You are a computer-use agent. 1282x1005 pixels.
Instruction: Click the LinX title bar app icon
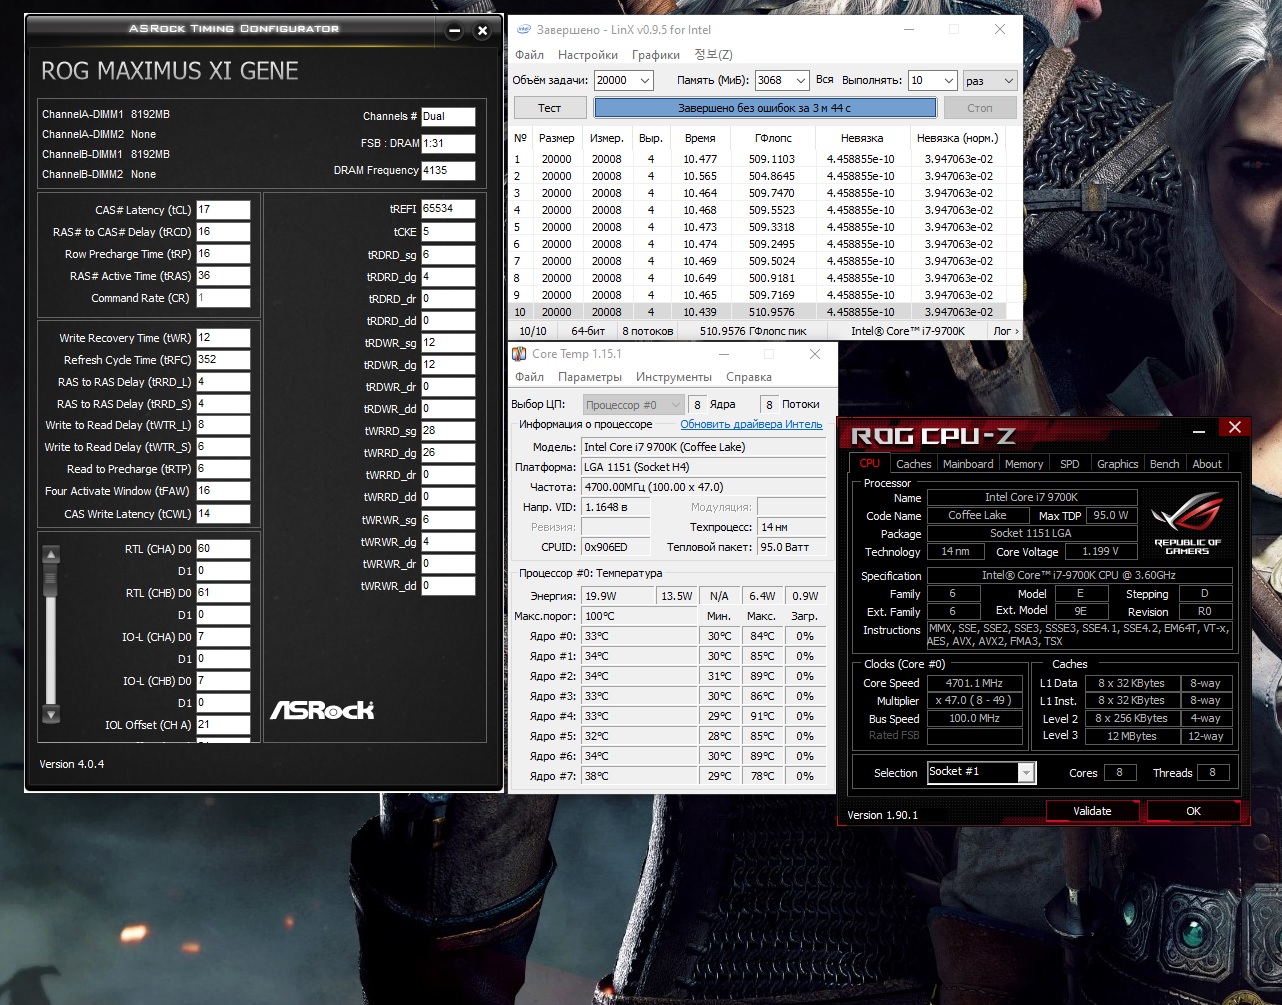522,30
